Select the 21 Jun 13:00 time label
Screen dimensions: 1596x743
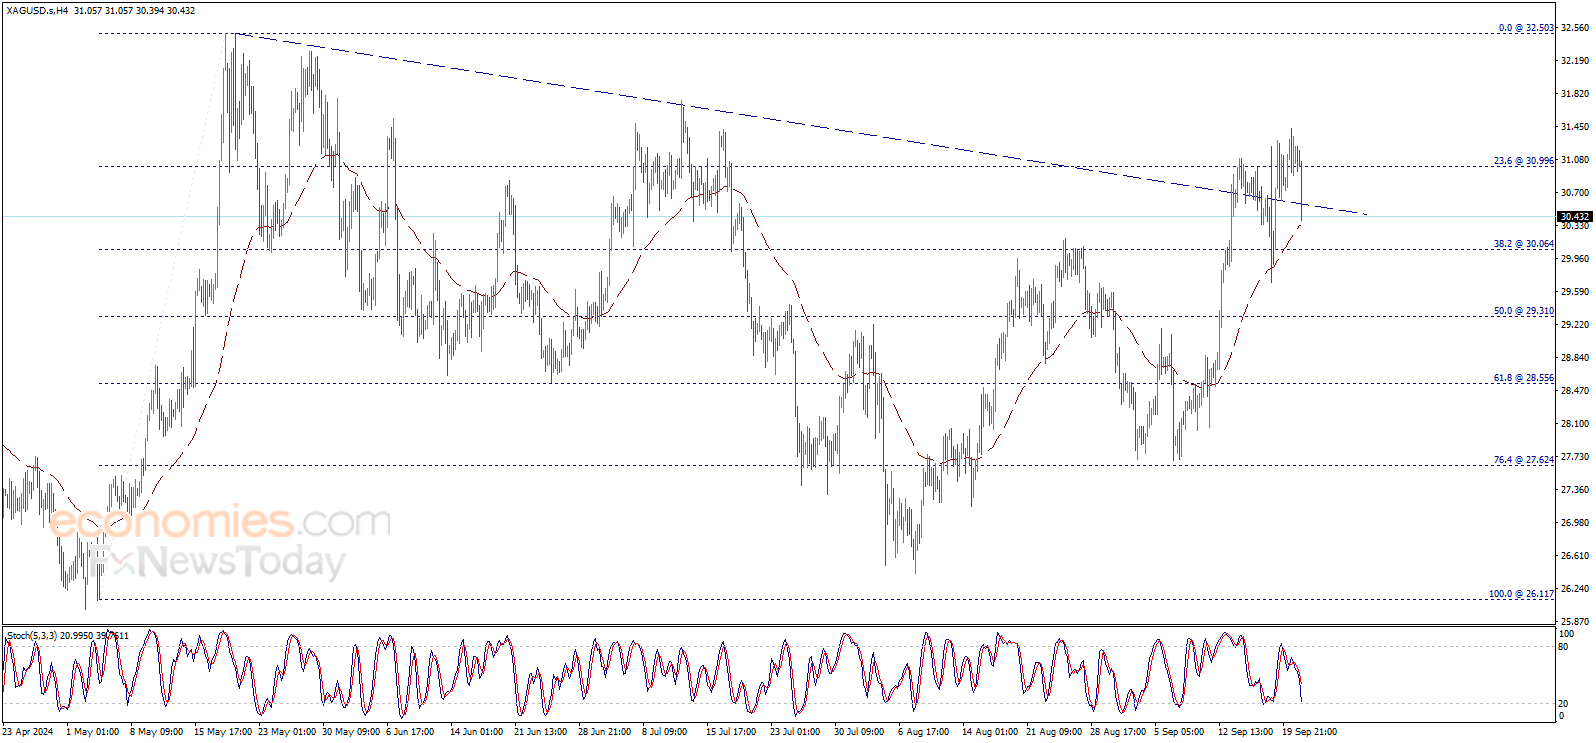[x=540, y=732]
